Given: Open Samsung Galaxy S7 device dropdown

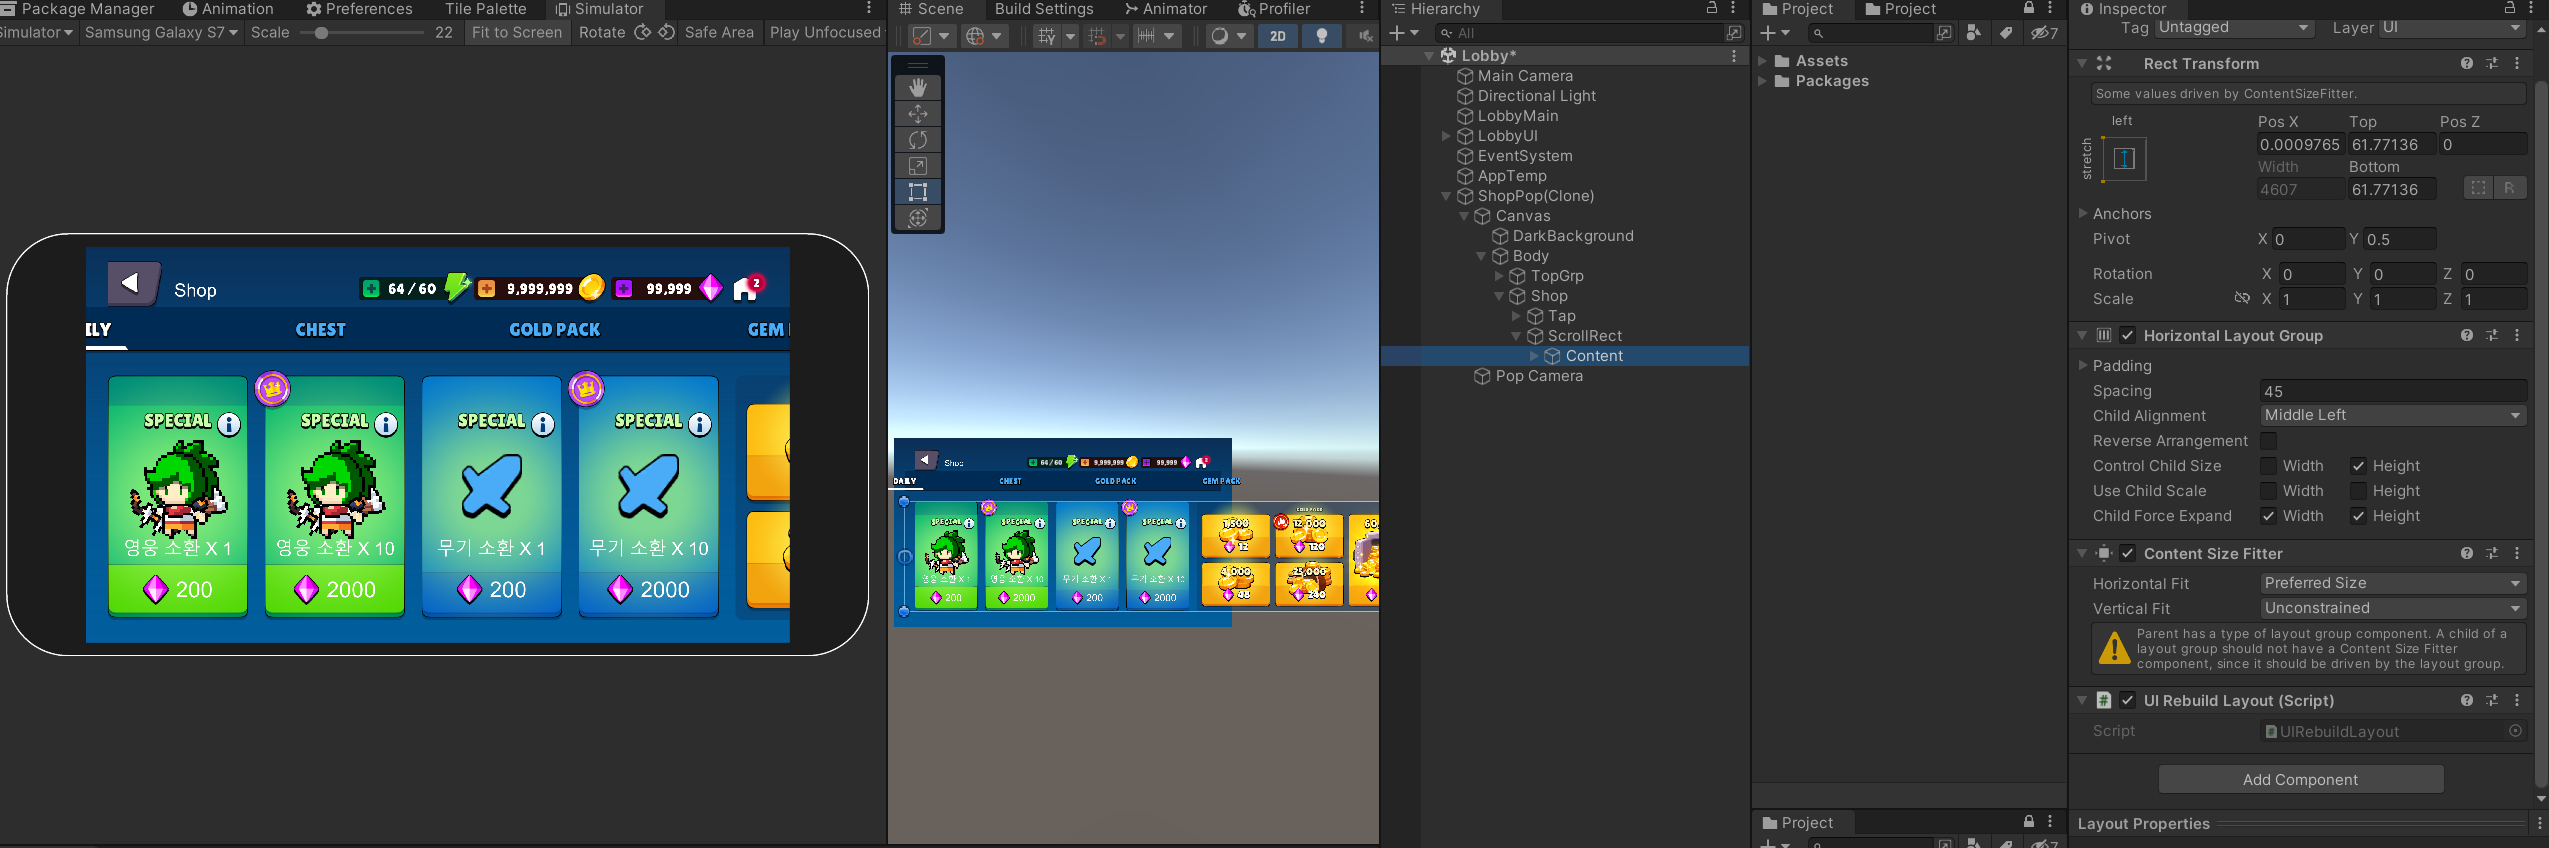Looking at the screenshot, I should pyautogui.click(x=161, y=32).
